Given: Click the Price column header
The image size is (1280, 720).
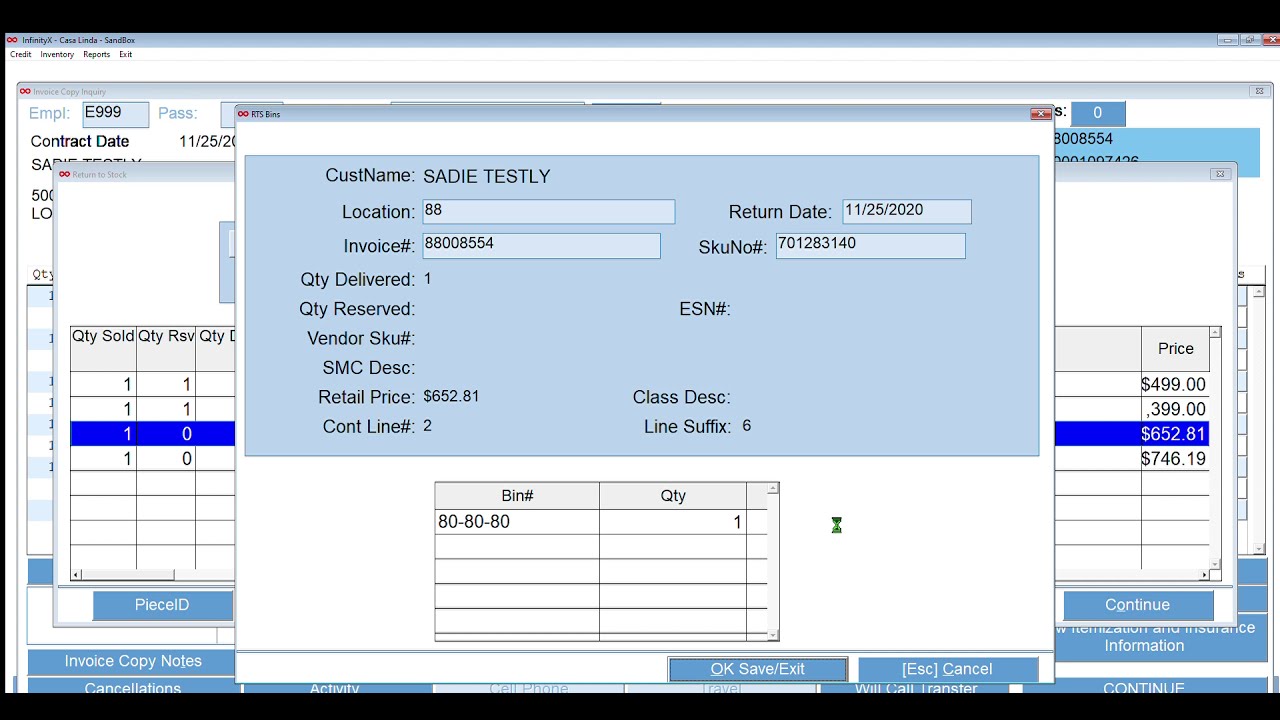Looking at the screenshot, I should 1175,349.
